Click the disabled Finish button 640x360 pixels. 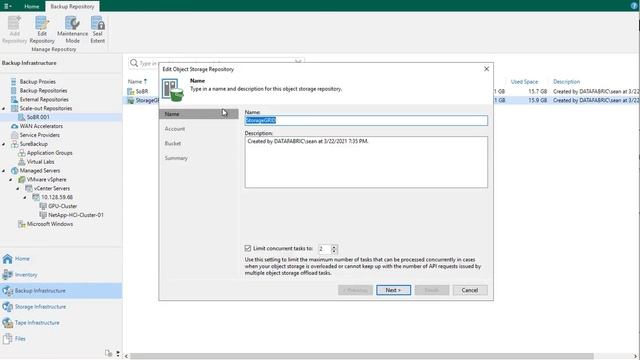[x=432, y=290]
